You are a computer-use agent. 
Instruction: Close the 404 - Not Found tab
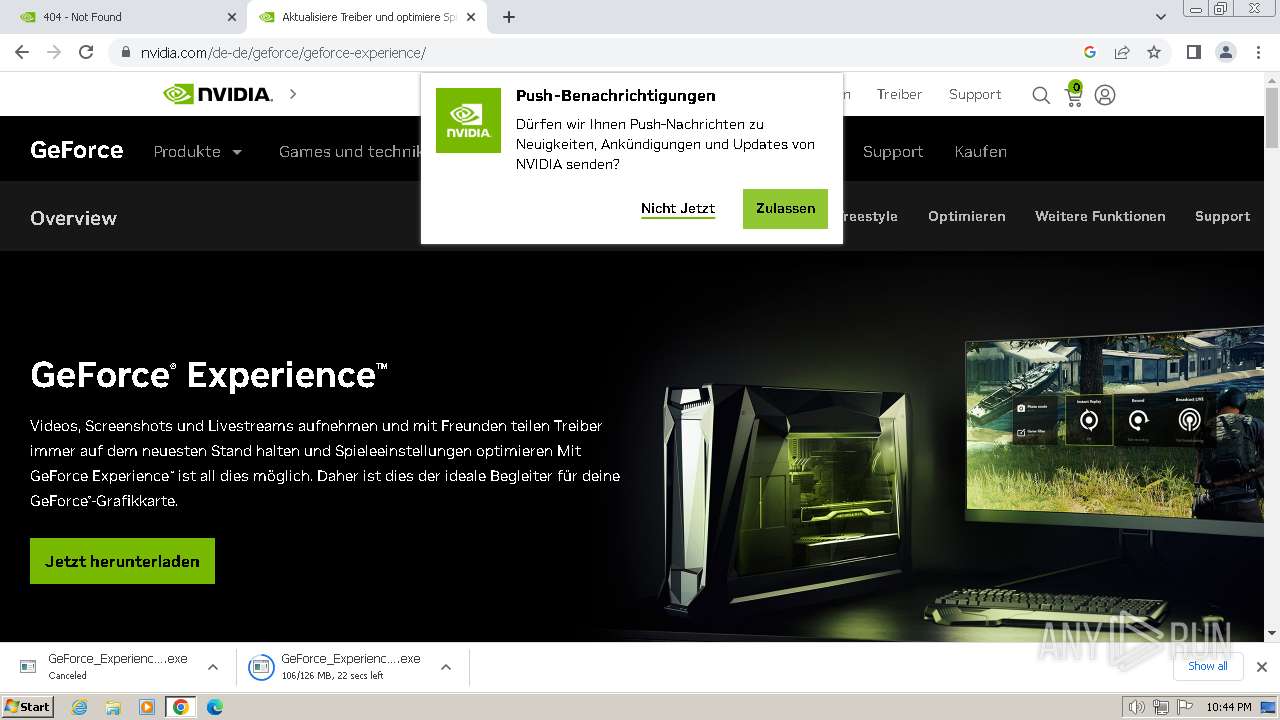point(231,17)
